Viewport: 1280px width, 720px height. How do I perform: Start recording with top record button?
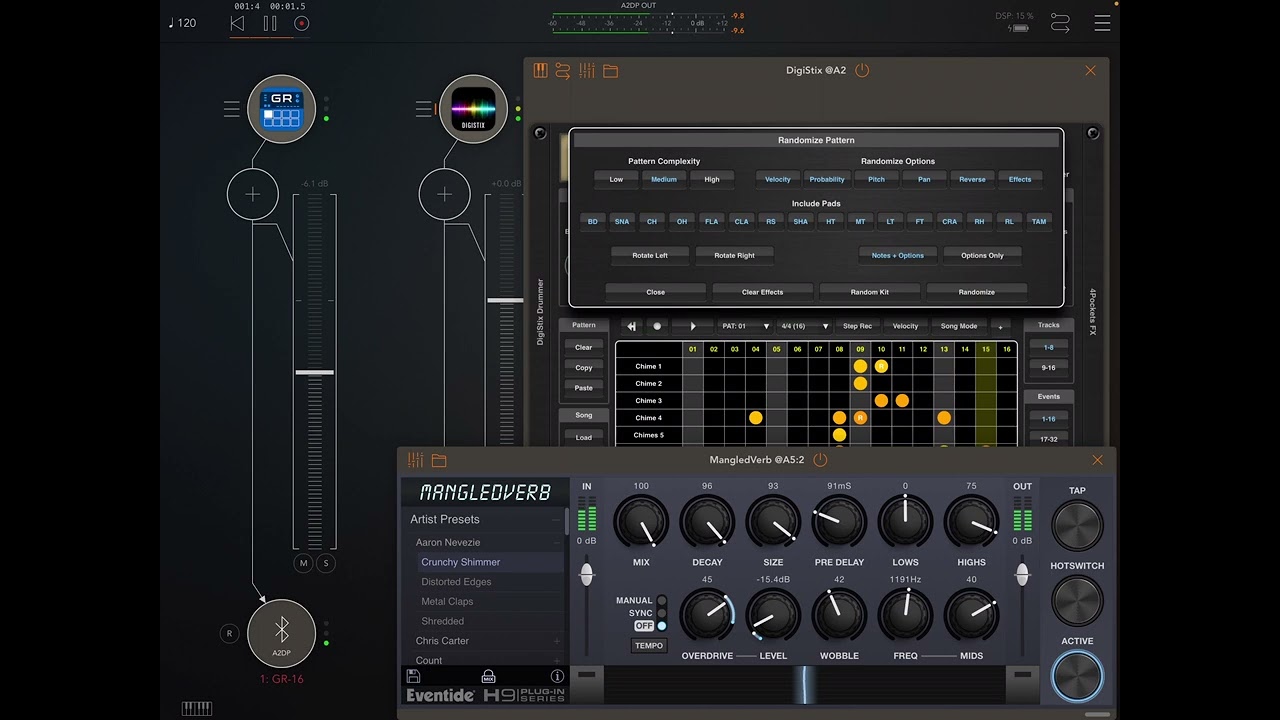(x=302, y=23)
